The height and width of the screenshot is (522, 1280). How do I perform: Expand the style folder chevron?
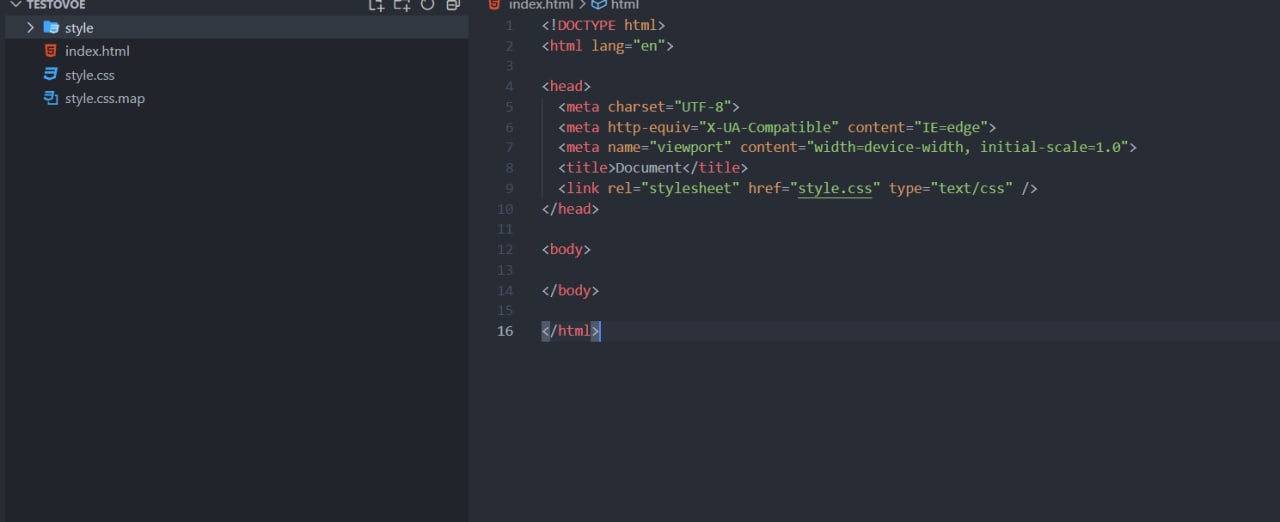(x=30, y=27)
